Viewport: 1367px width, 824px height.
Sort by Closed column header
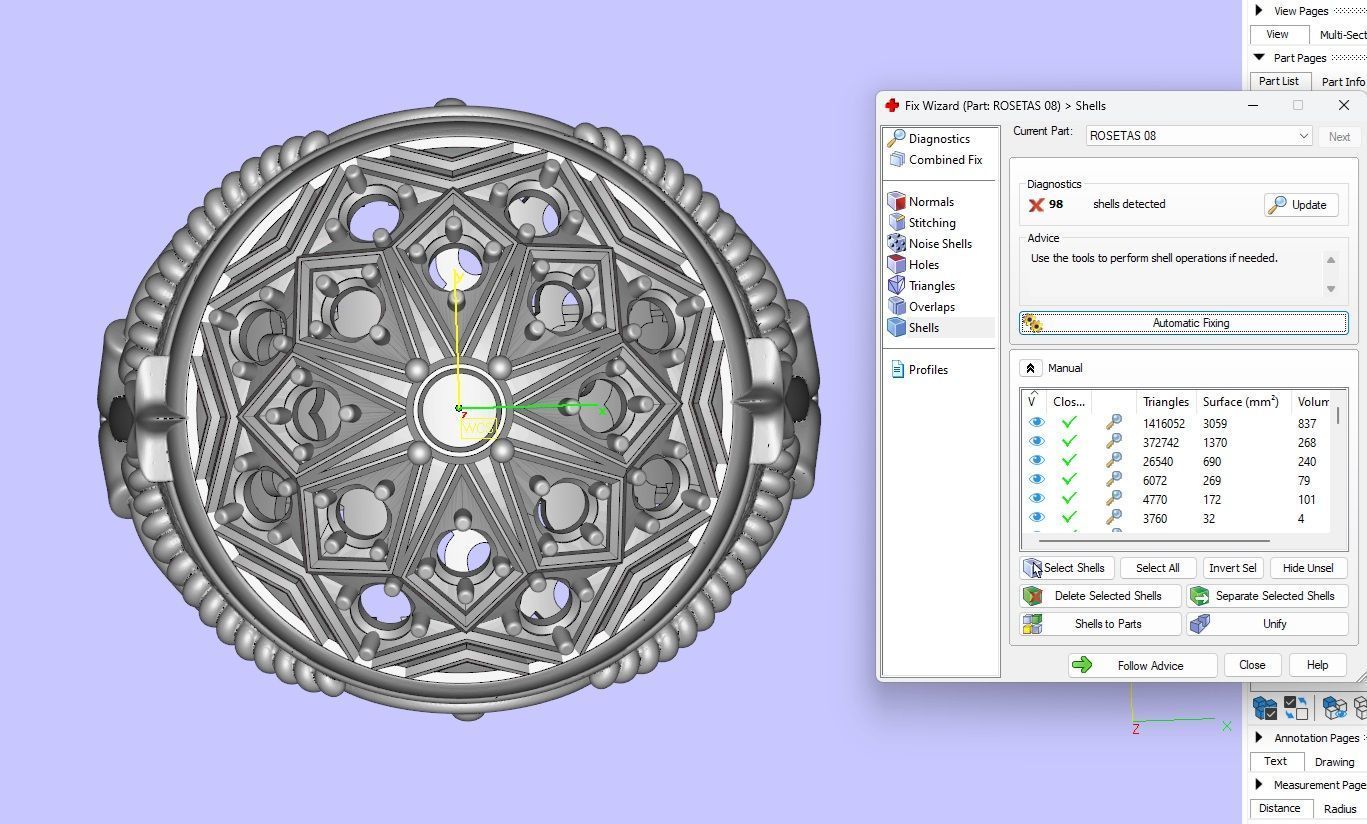click(x=1069, y=402)
